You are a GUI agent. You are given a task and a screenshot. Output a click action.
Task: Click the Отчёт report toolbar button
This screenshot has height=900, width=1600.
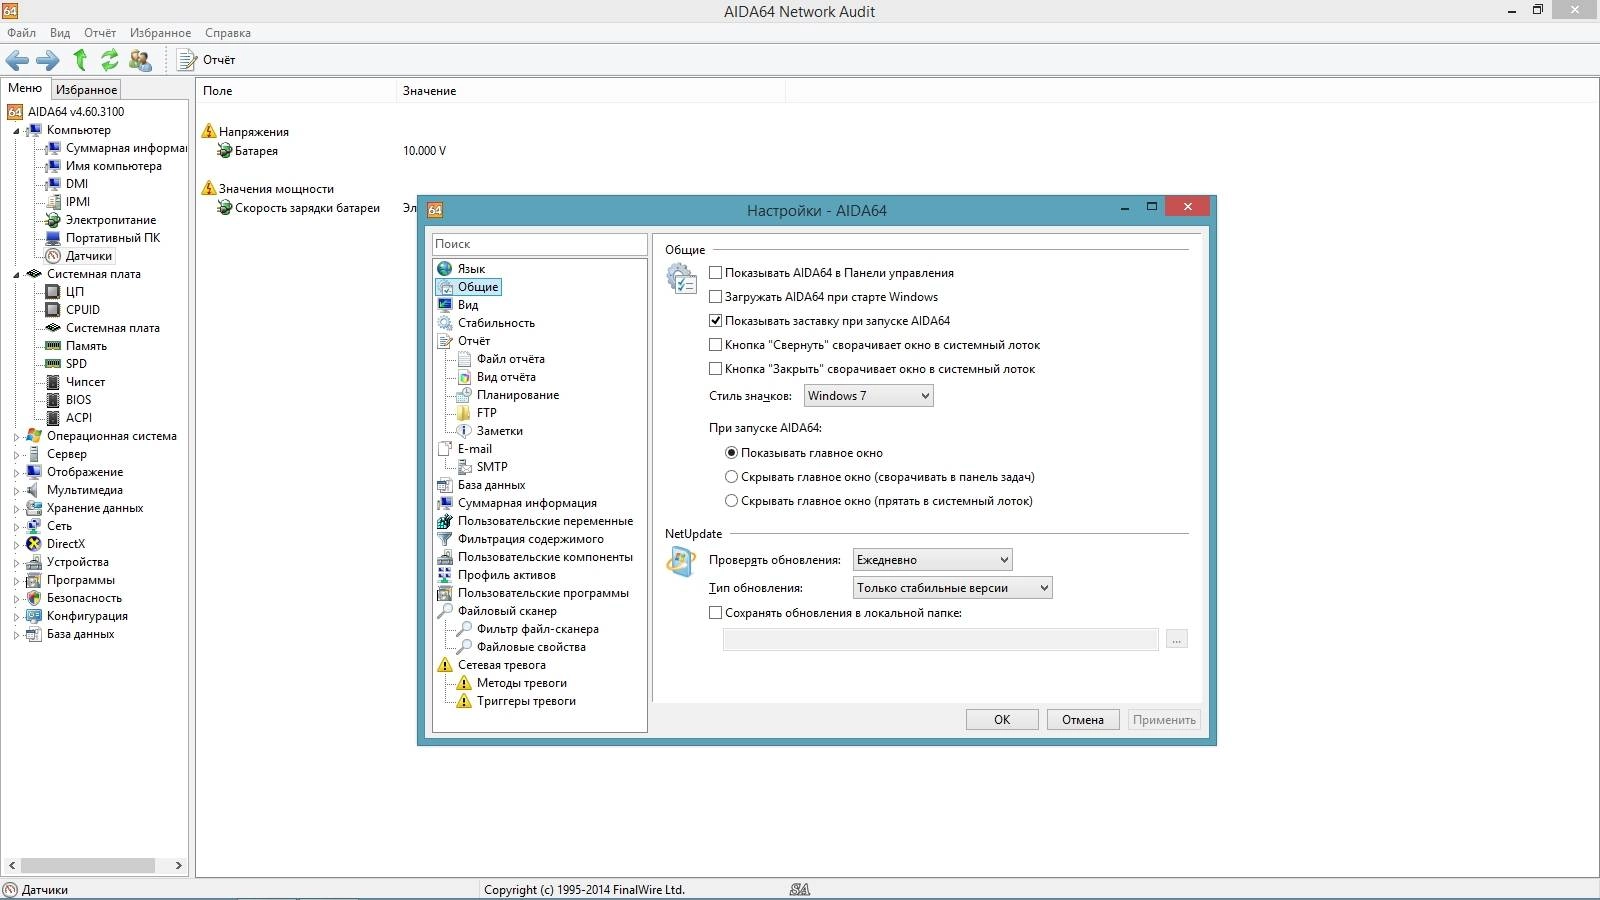[x=207, y=60]
